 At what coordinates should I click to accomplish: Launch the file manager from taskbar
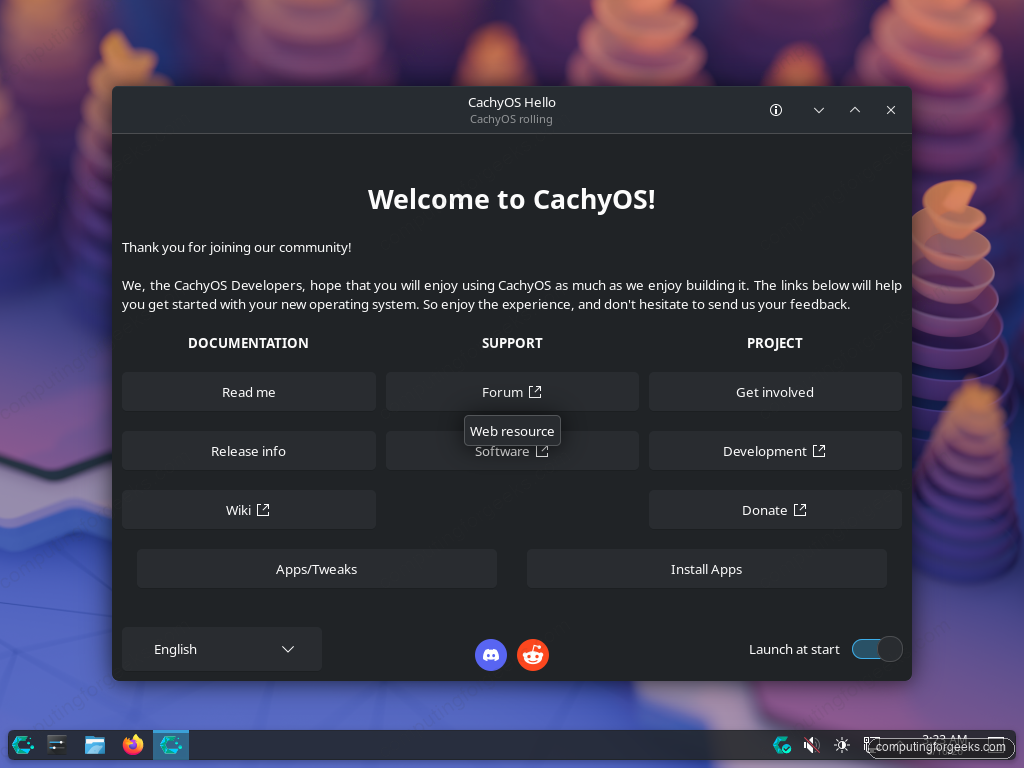point(95,744)
